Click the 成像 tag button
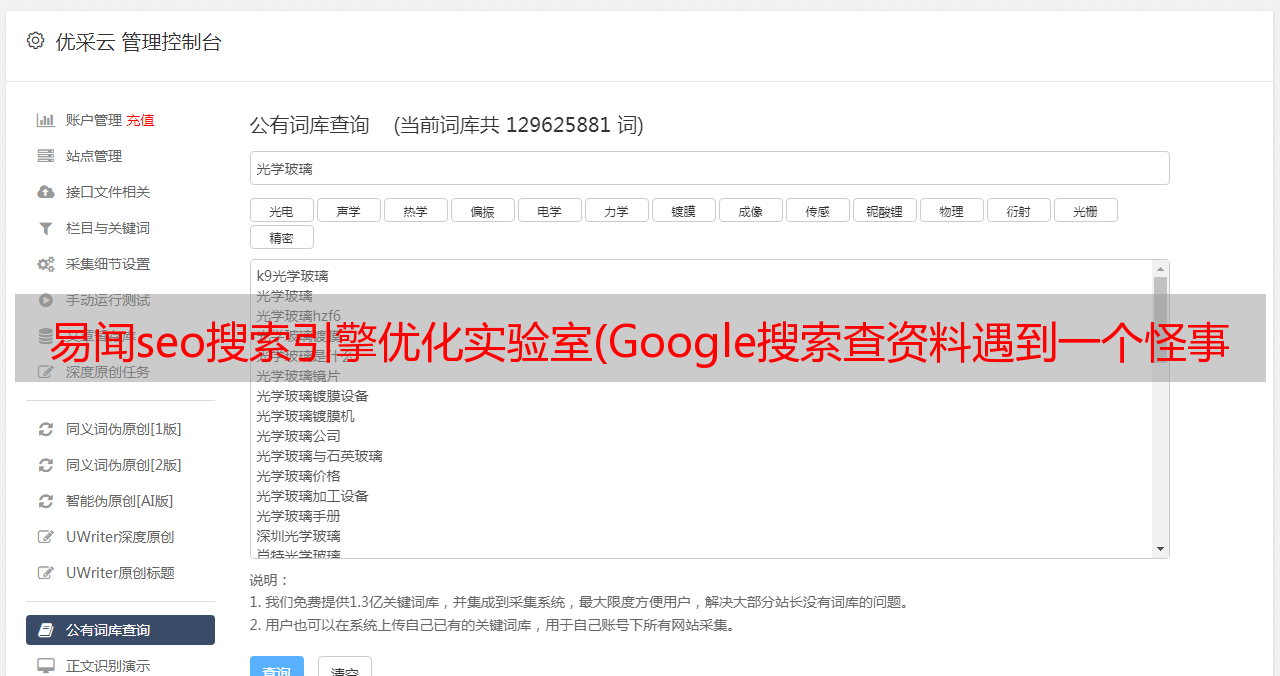 751,210
